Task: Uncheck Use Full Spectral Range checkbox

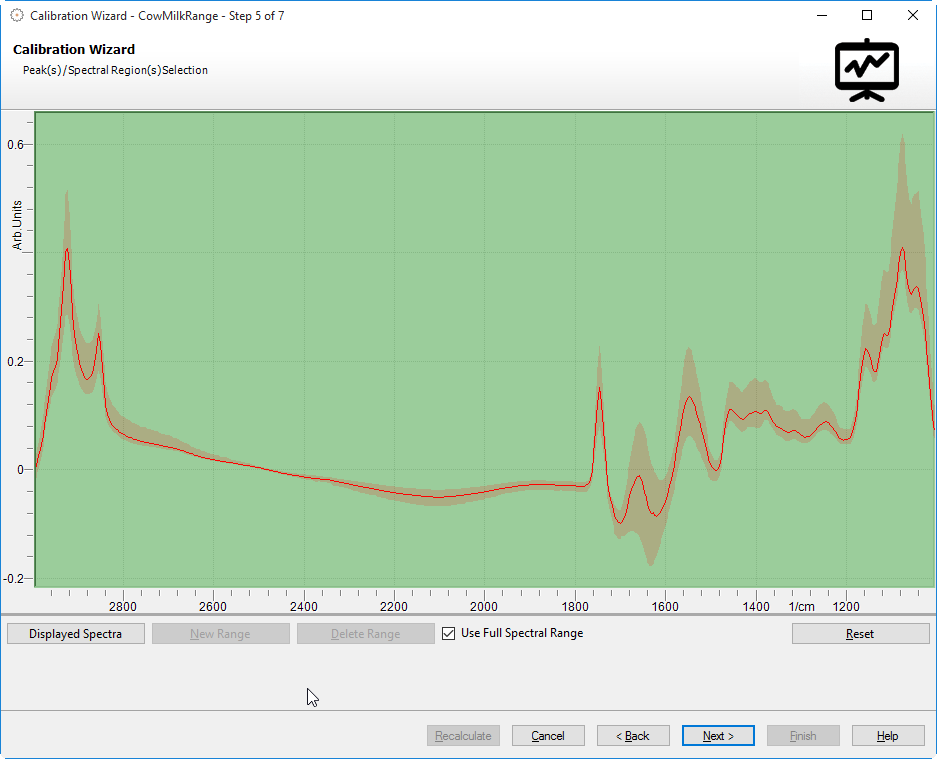Action: 449,633
